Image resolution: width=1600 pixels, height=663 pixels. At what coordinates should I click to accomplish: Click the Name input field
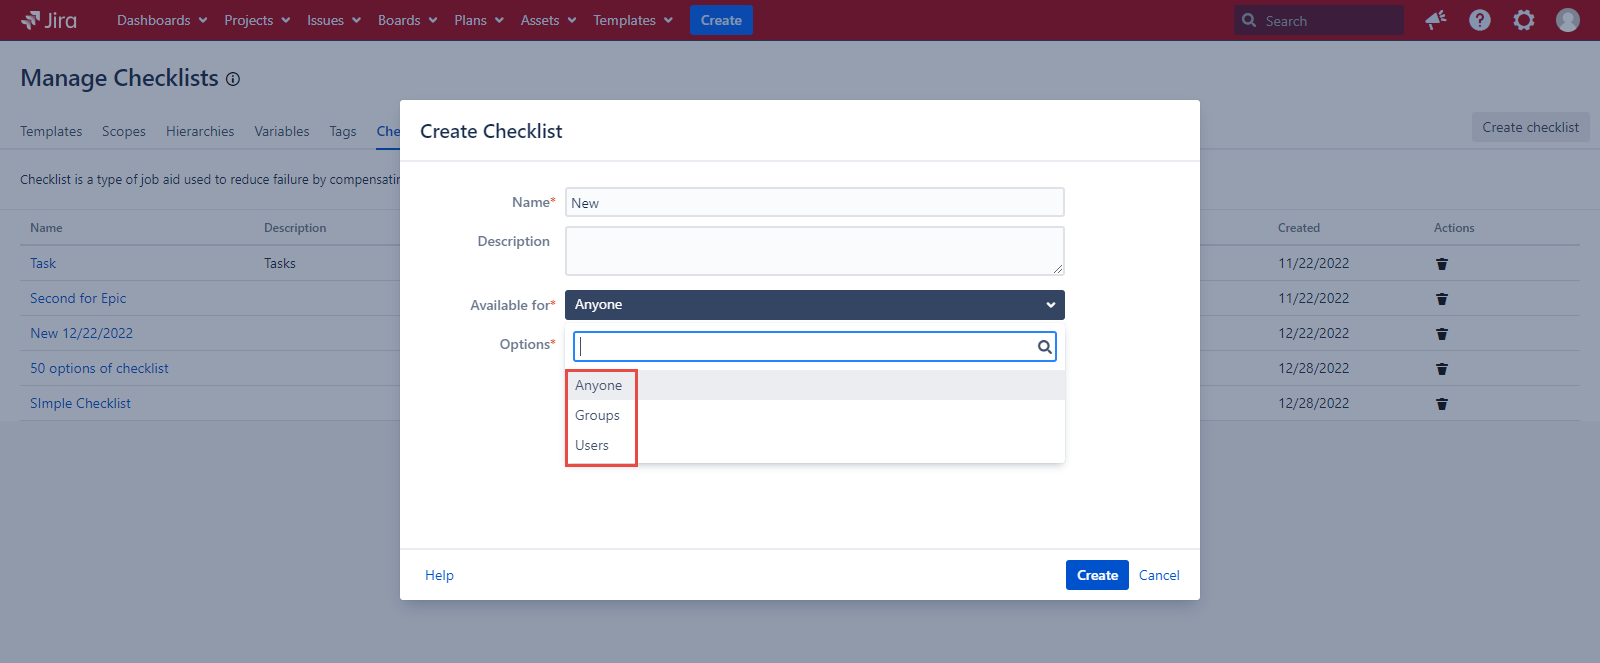814,202
